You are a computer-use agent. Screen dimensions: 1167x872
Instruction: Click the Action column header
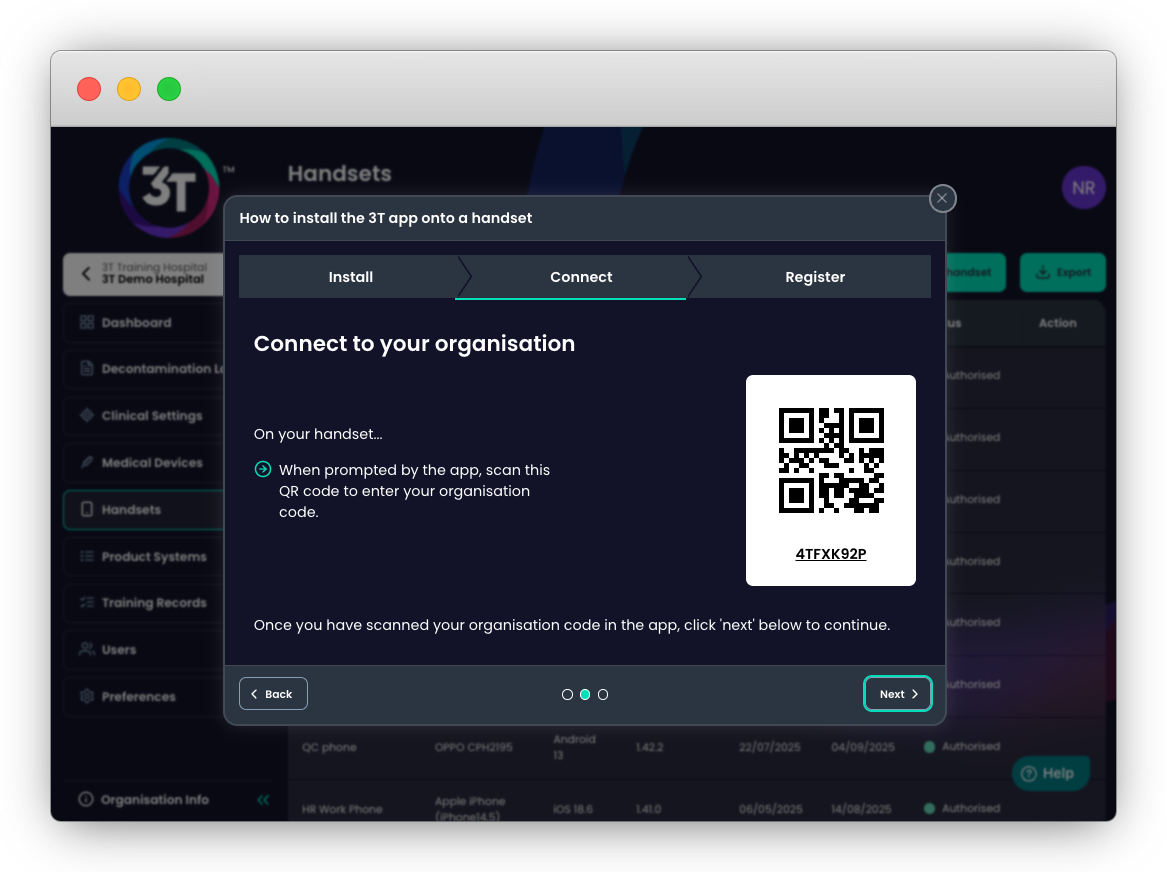(1058, 323)
